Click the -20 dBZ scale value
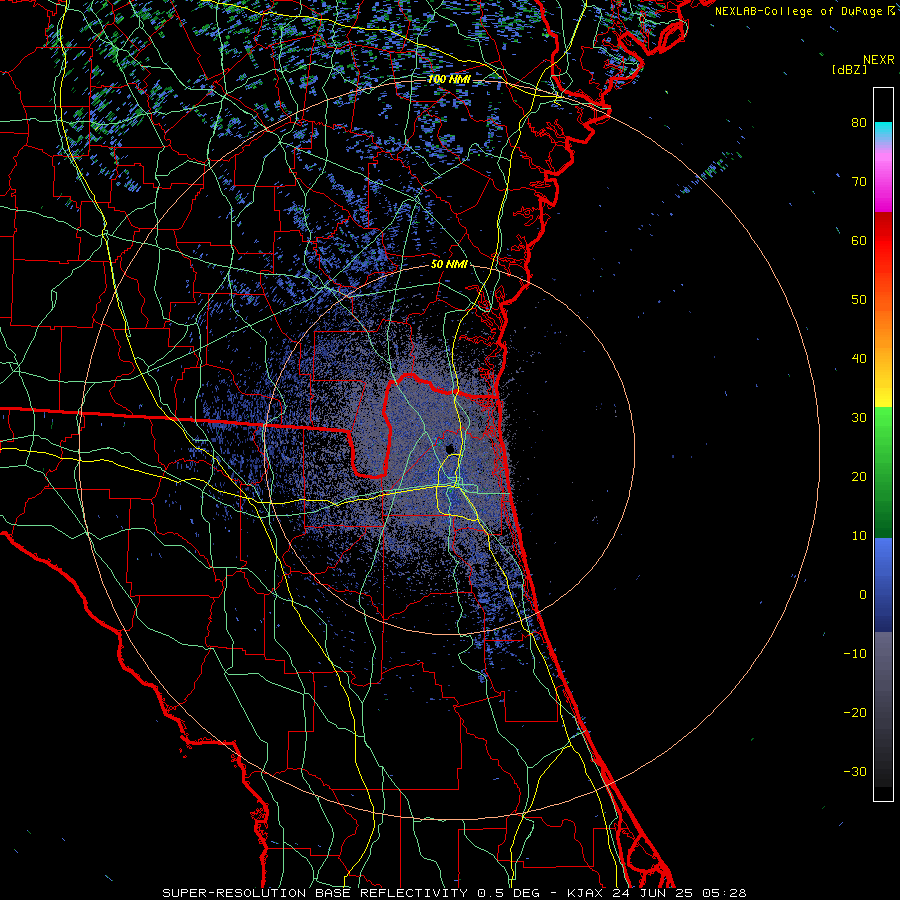Screen dimensions: 900x900 coord(855,712)
